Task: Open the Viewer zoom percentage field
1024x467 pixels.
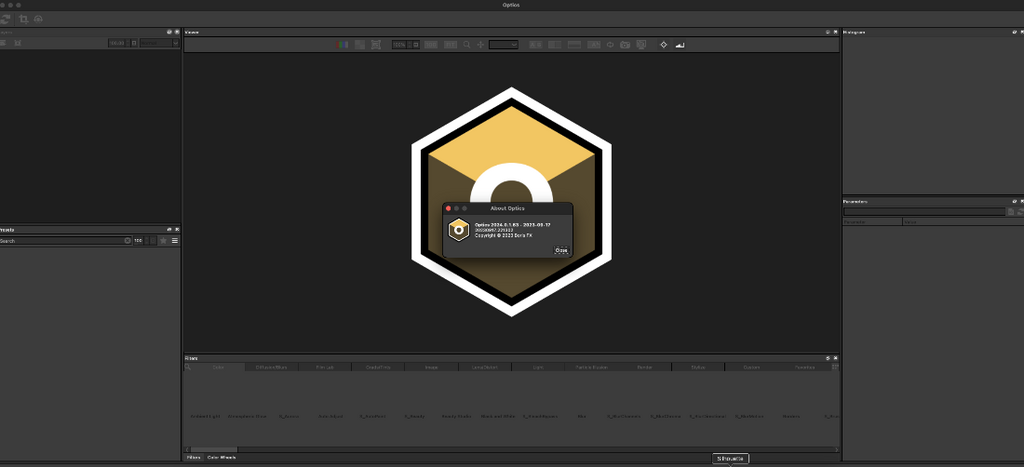Action: (x=402, y=44)
